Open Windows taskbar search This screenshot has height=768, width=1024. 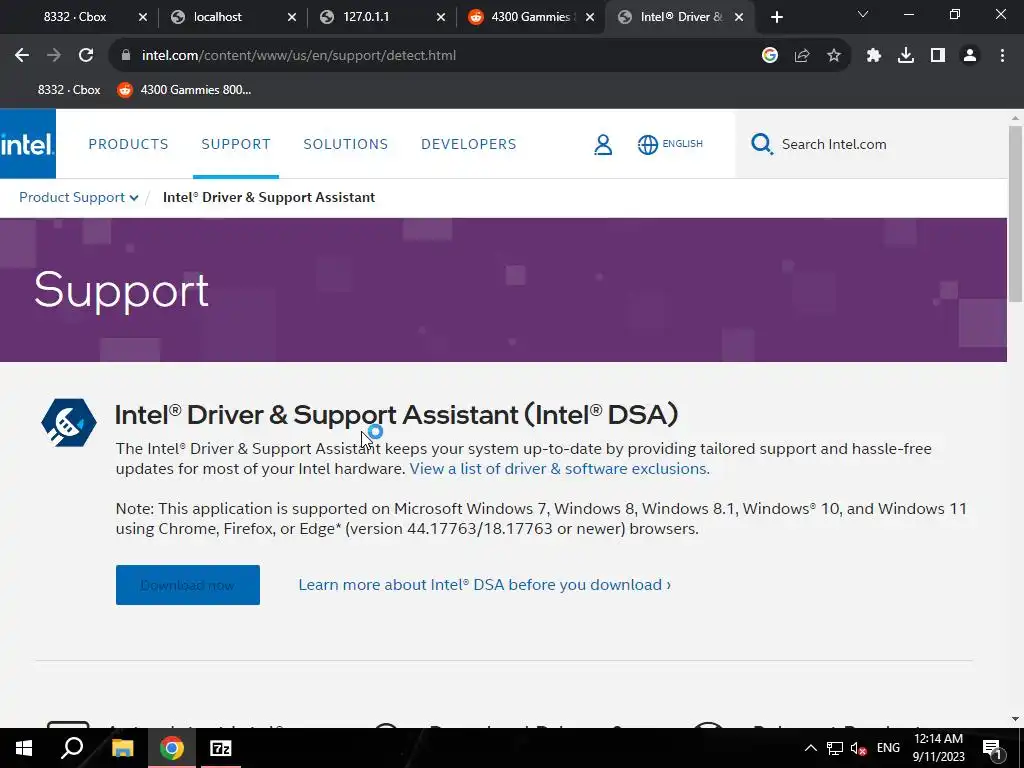(72, 748)
